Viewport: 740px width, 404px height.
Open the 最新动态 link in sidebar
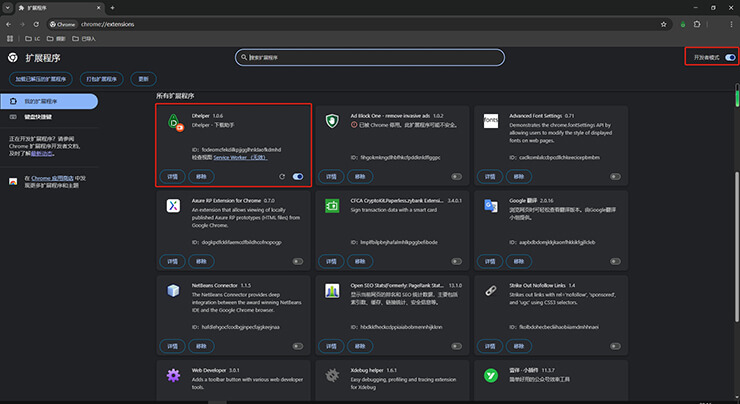coord(42,154)
